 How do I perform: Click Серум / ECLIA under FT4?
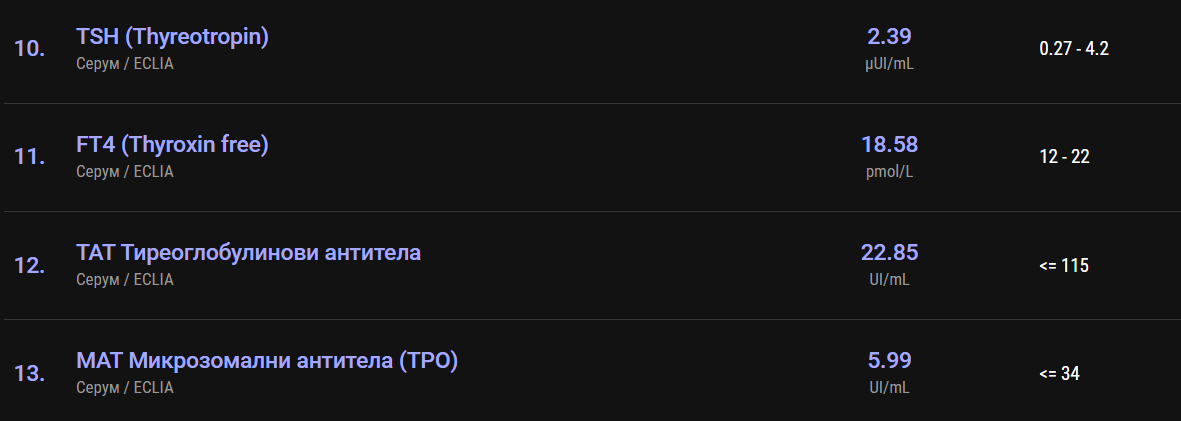125,172
